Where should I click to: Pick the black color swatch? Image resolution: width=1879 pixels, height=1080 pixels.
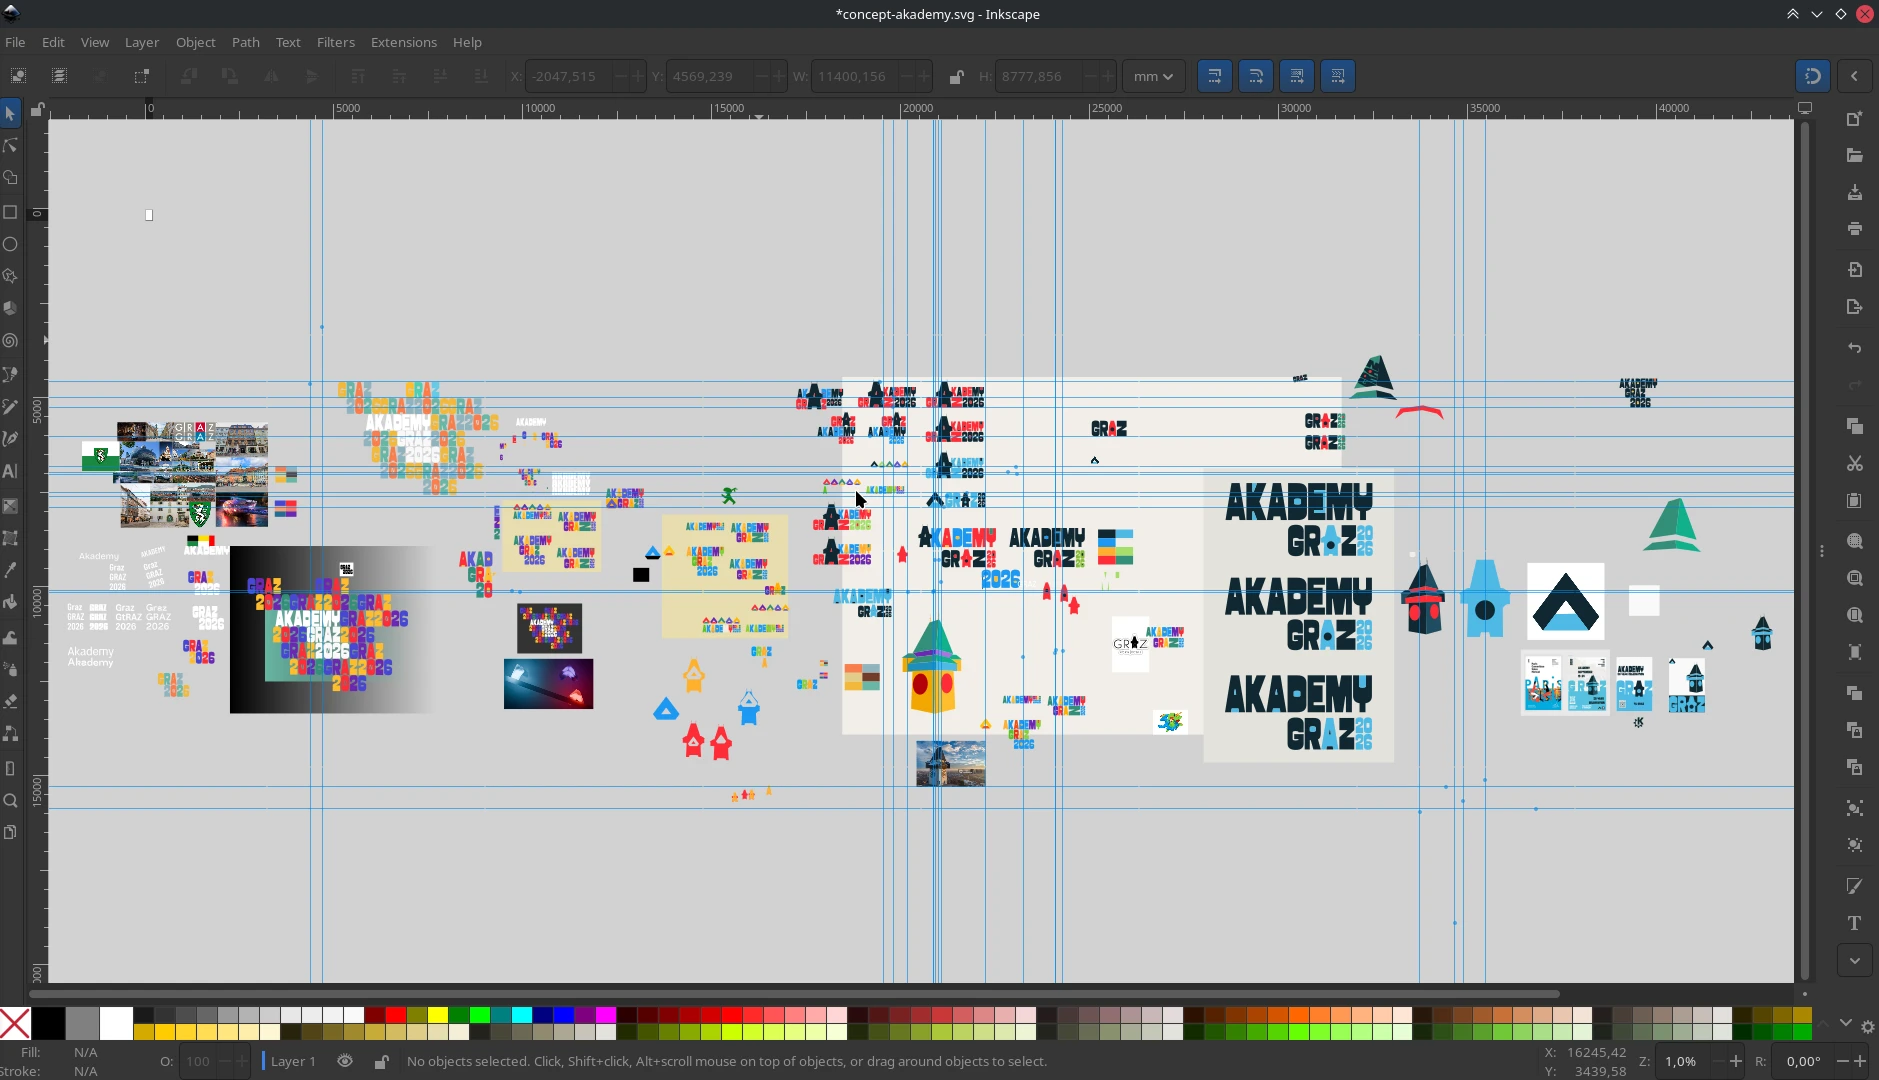point(48,1023)
